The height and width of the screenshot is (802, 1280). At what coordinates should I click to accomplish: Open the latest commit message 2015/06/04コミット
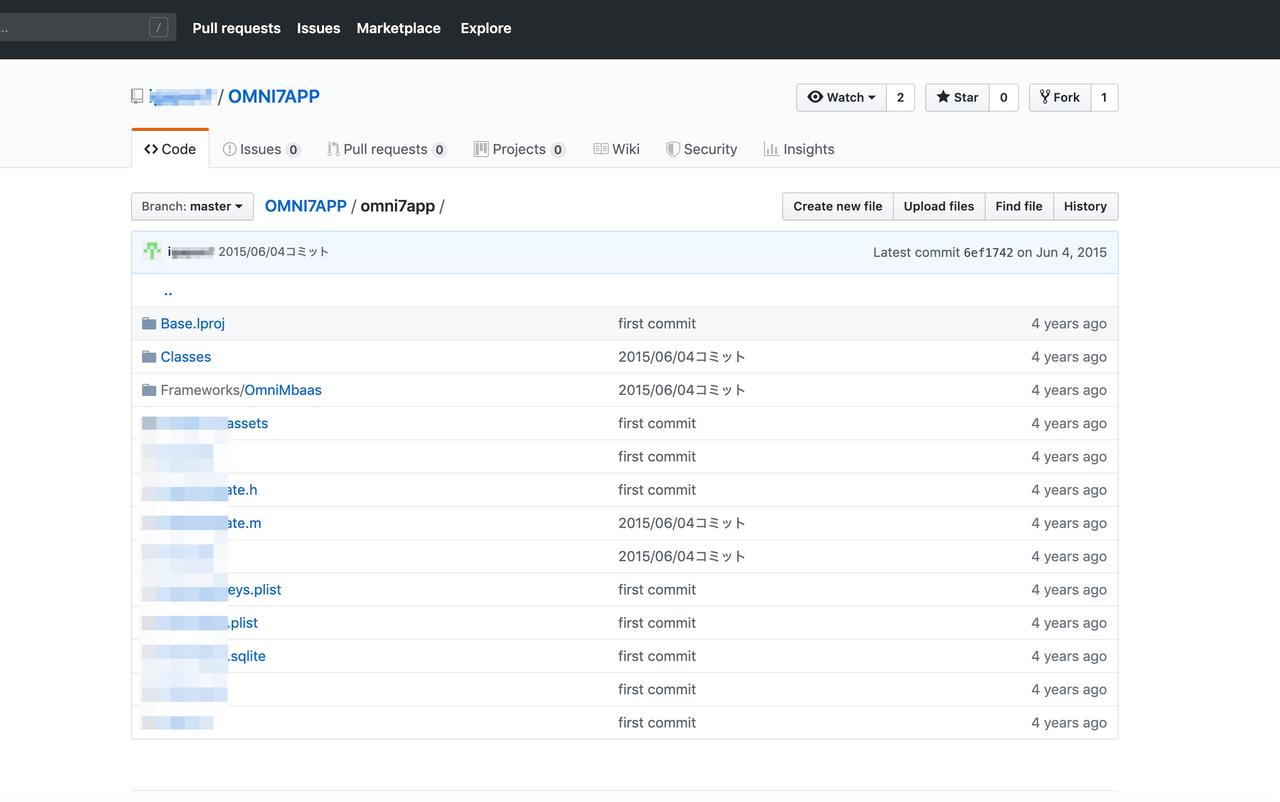[274, 252]
